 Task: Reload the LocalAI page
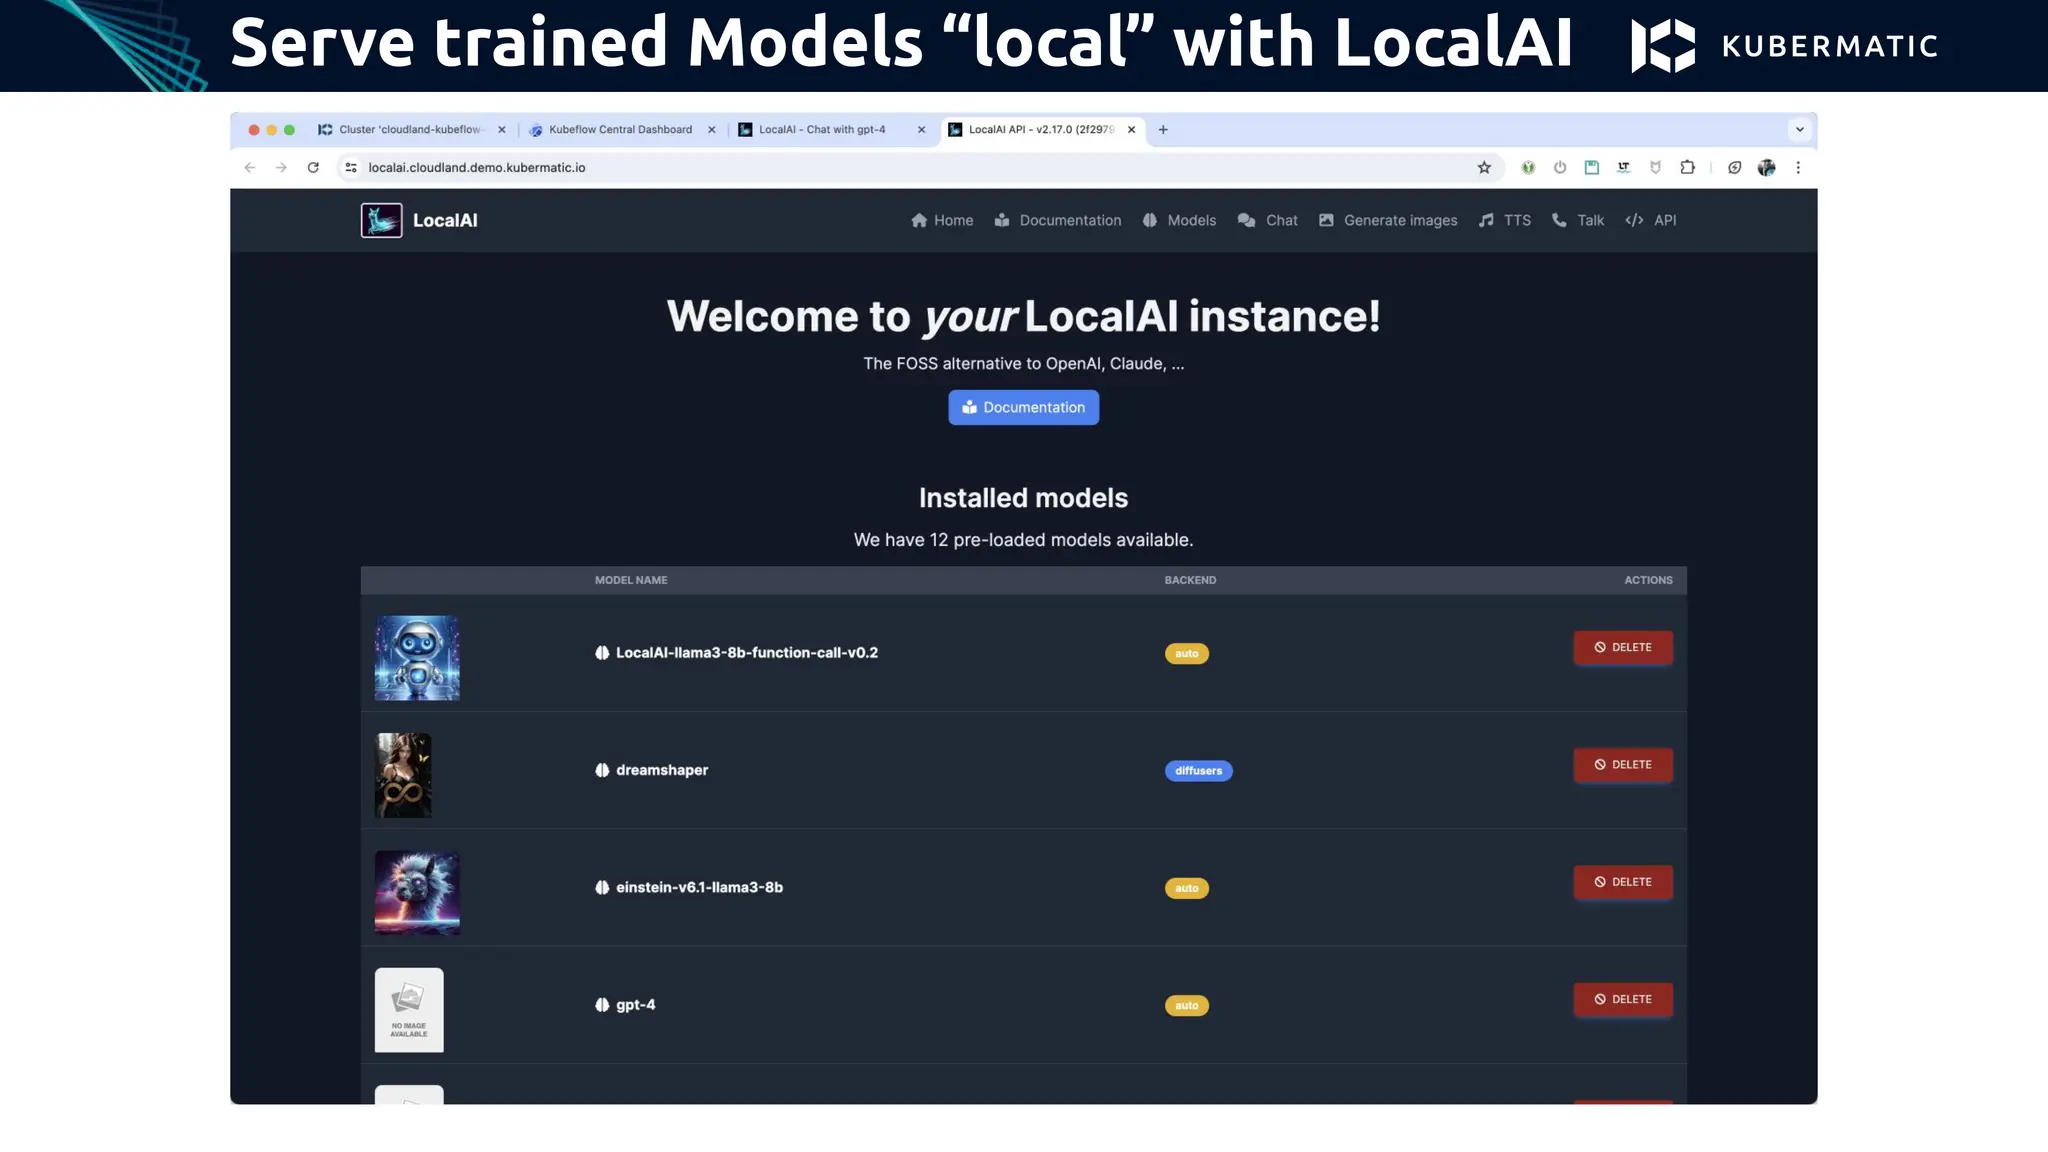tap(313, 168)
